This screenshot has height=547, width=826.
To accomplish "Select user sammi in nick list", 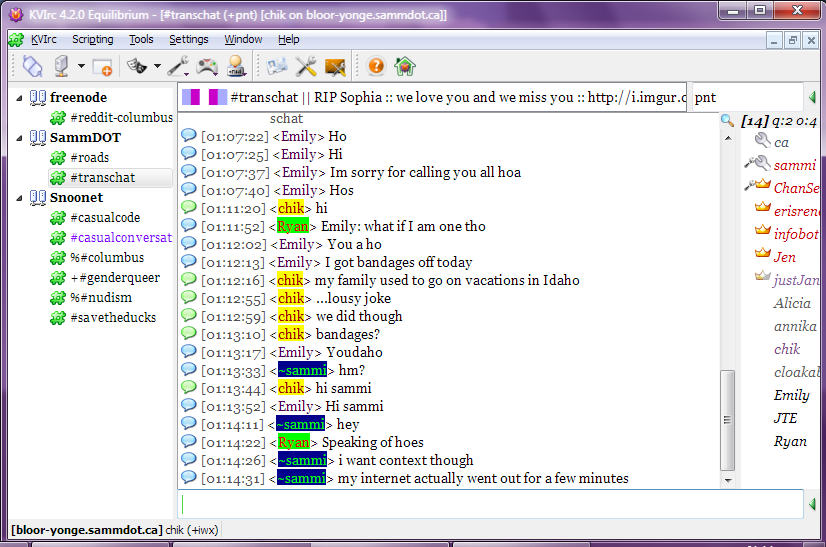I will [x=794, y=165].
